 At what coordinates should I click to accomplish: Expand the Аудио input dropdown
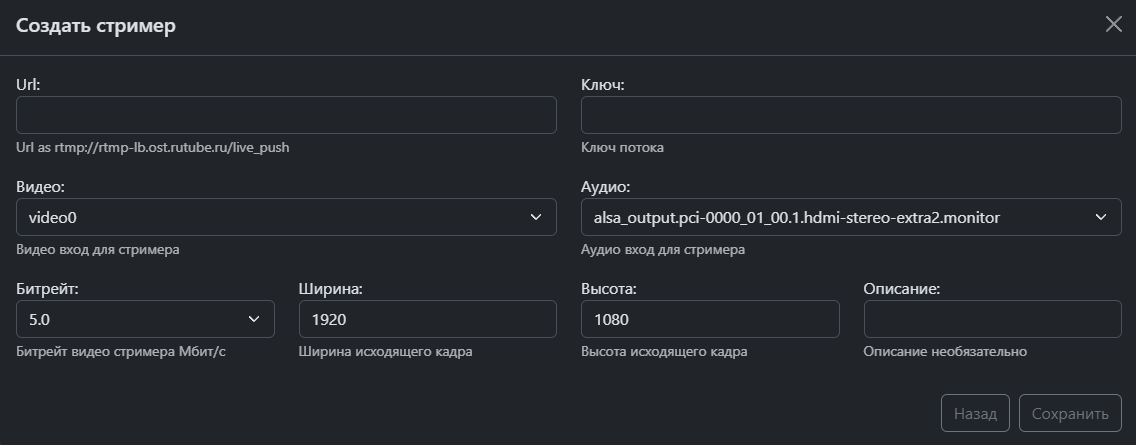[x=850, y=217]
